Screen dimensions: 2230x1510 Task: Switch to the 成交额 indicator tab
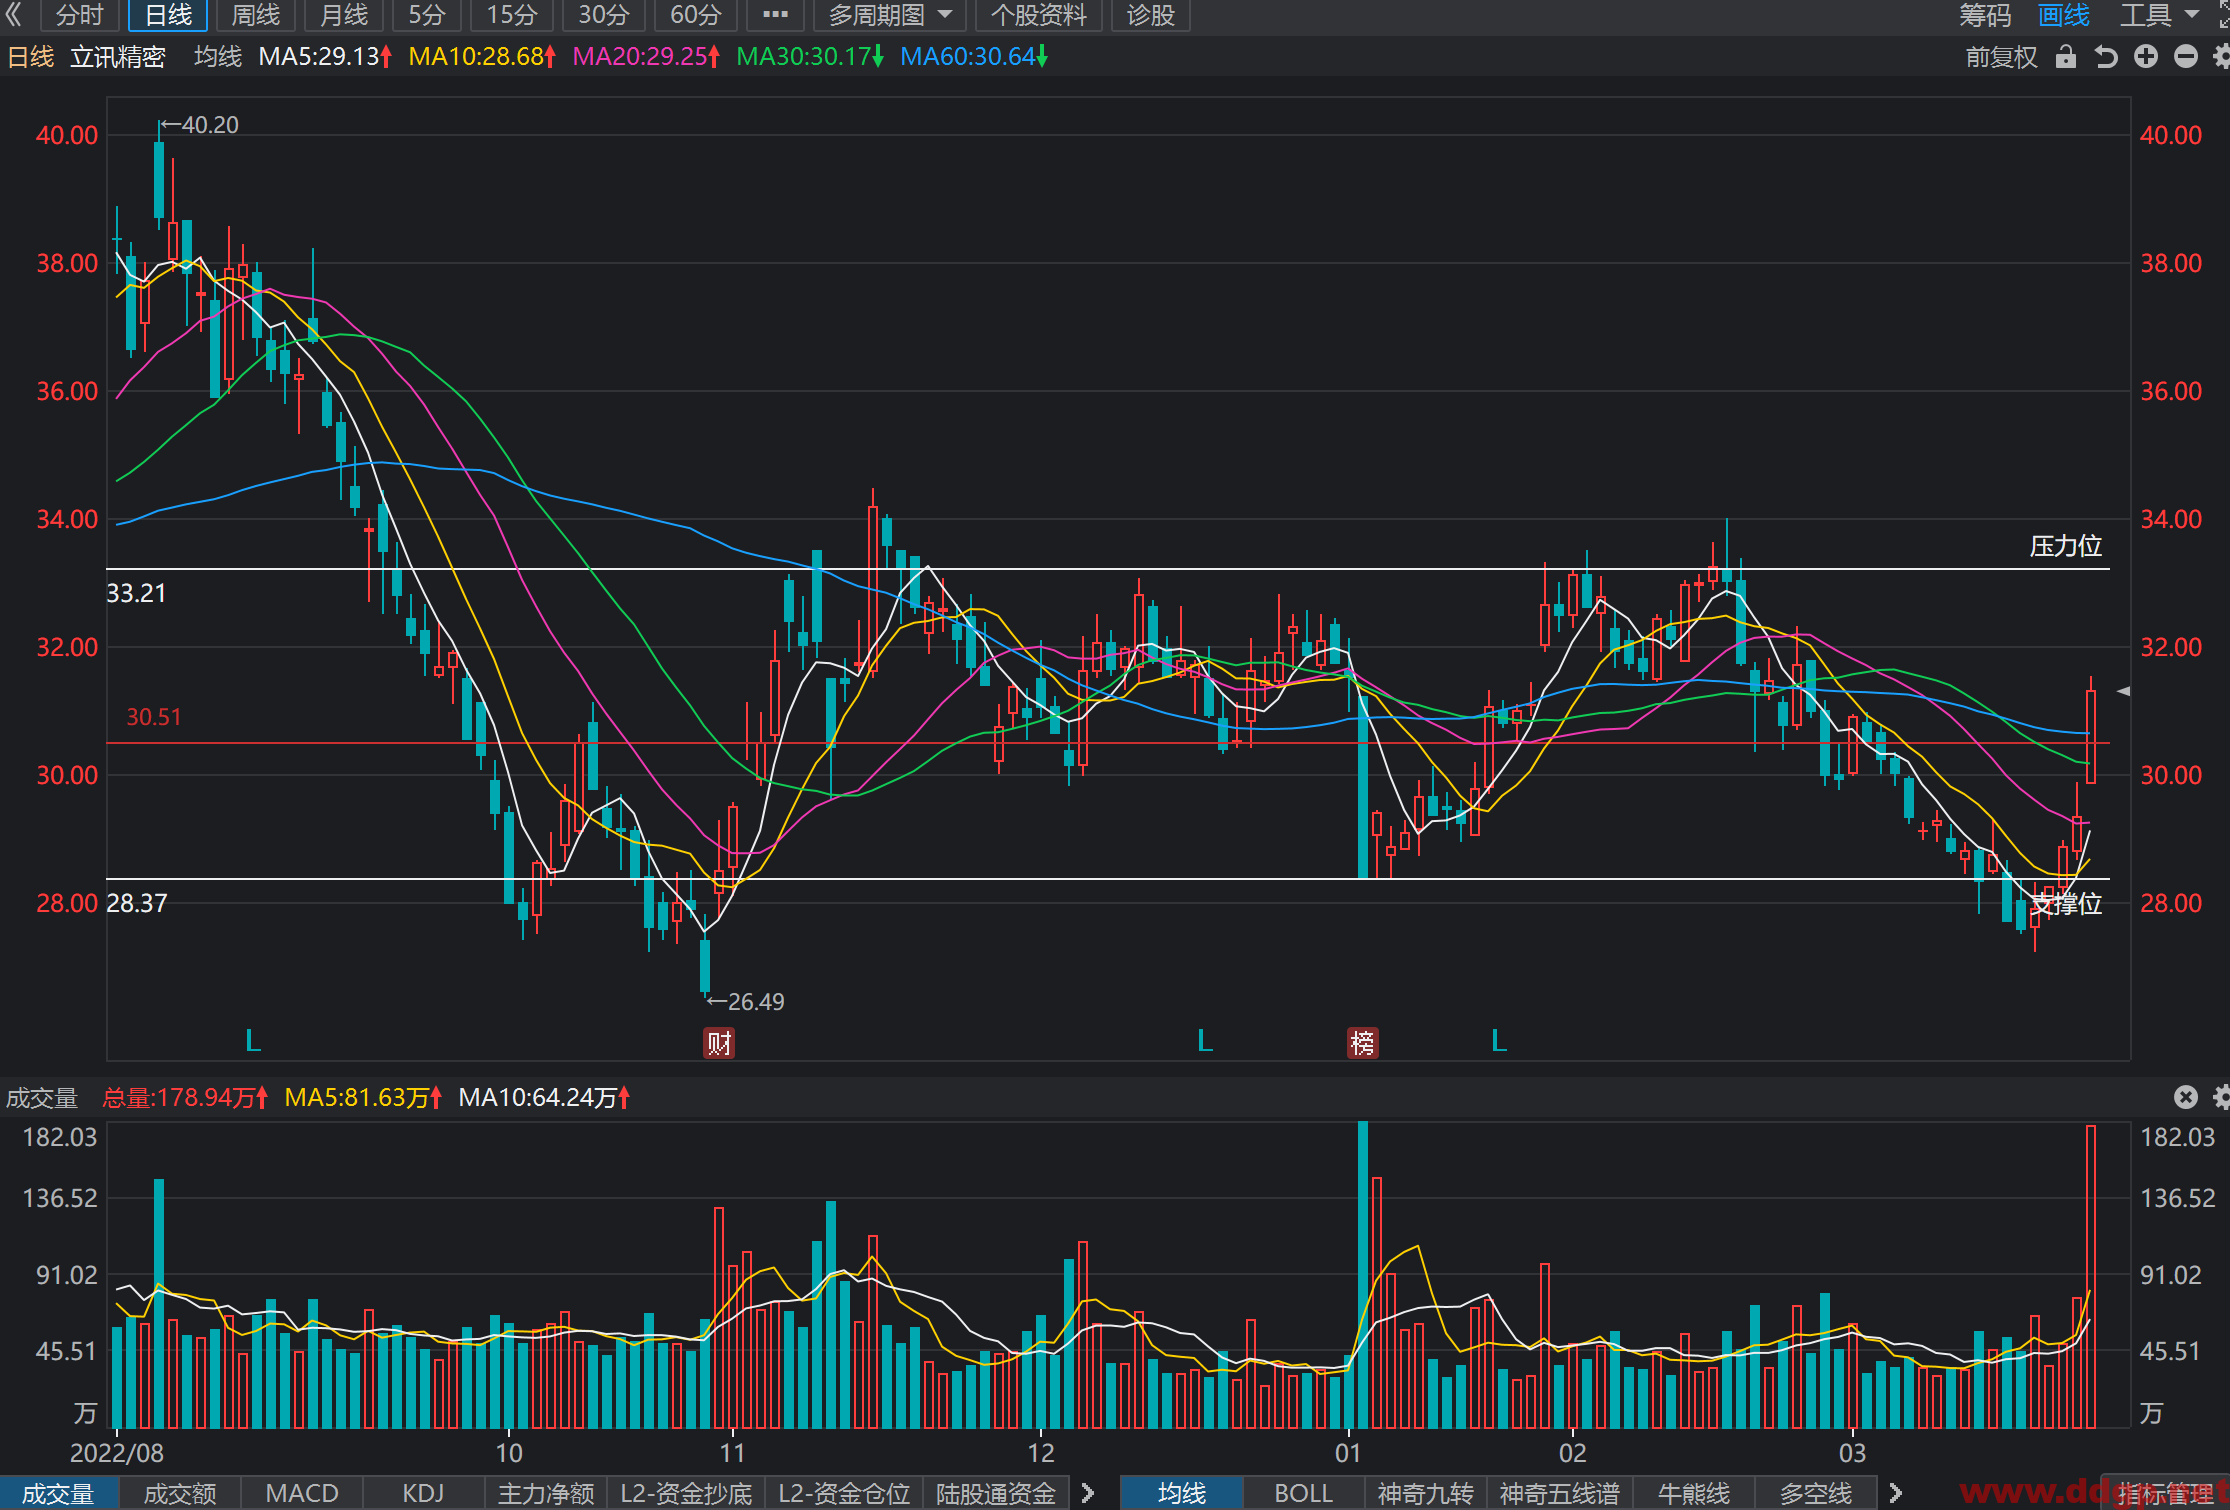tap(180, 1493)
